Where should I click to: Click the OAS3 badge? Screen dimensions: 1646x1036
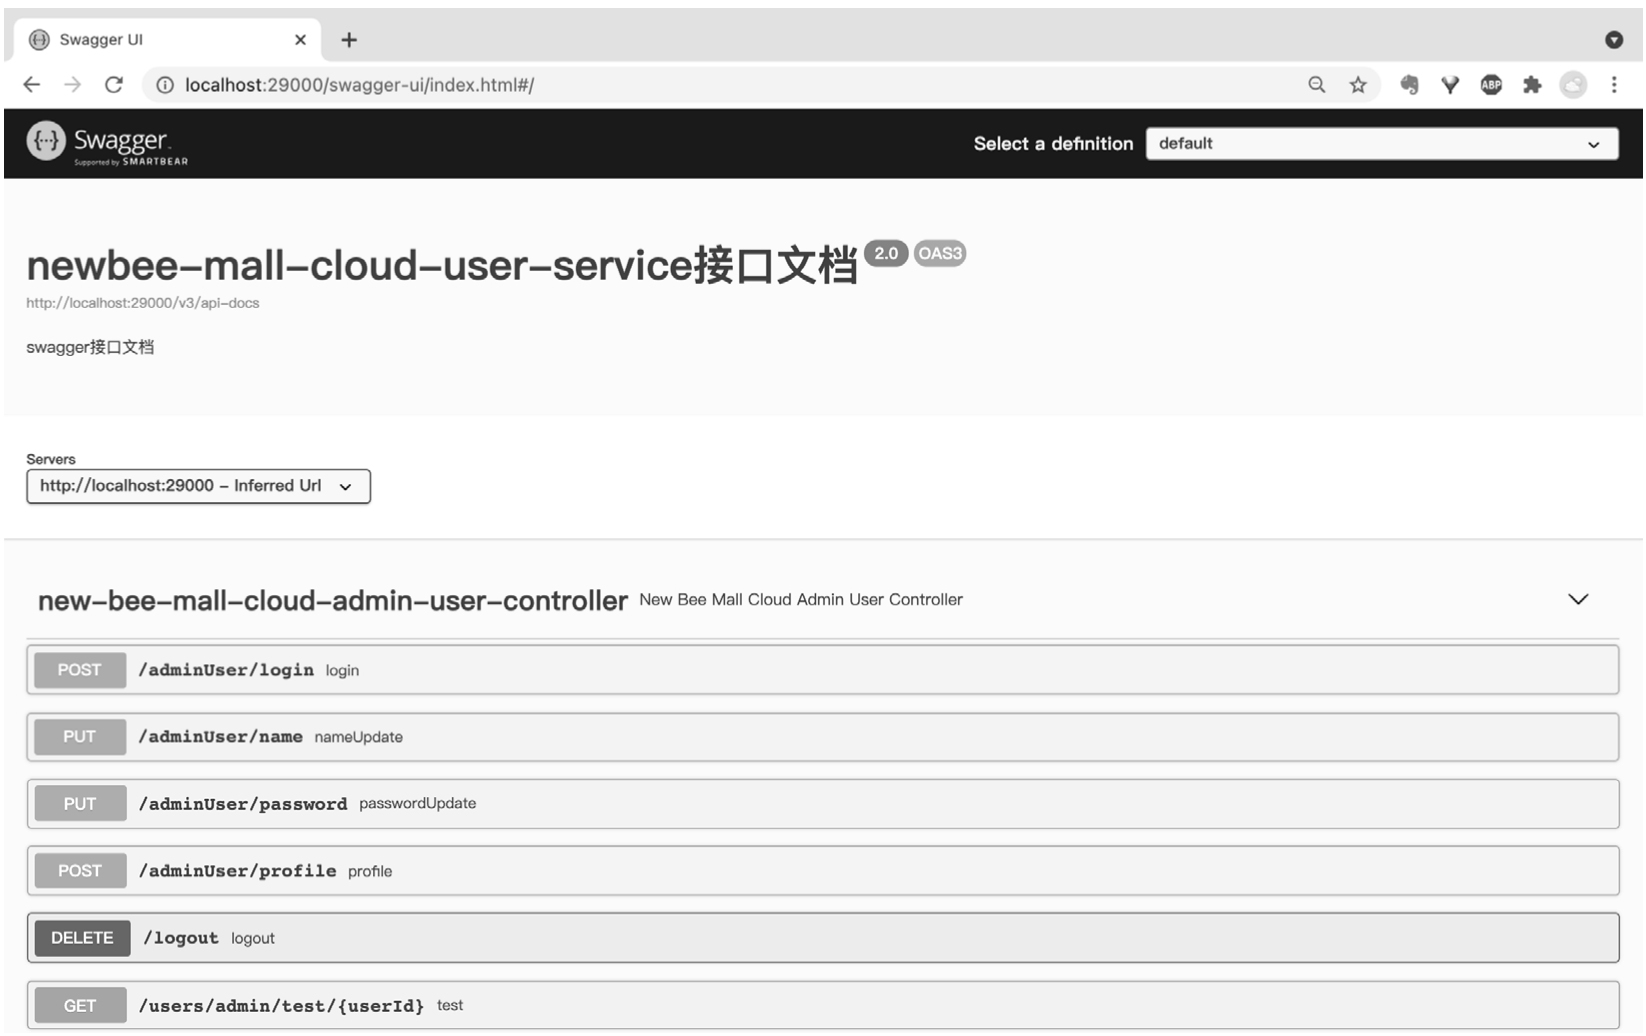click(x=940, y=253)
